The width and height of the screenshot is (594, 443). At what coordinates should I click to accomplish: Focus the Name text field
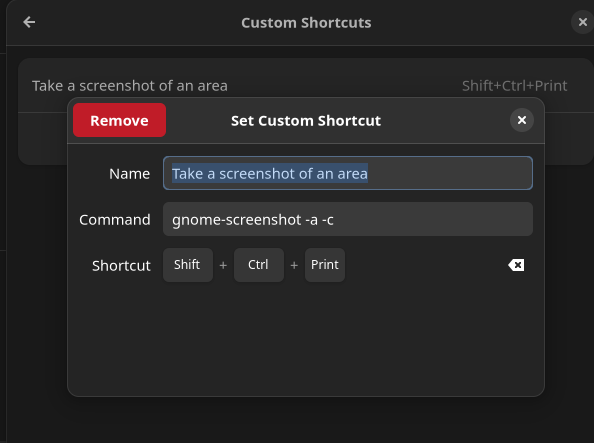coord(348,173)
